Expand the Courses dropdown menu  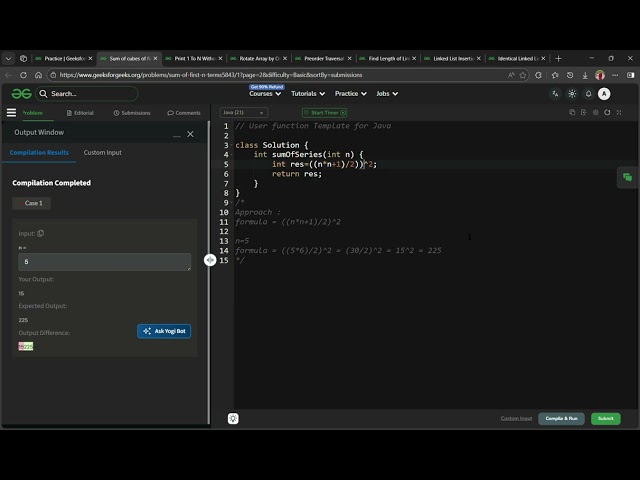click(265, 94)
